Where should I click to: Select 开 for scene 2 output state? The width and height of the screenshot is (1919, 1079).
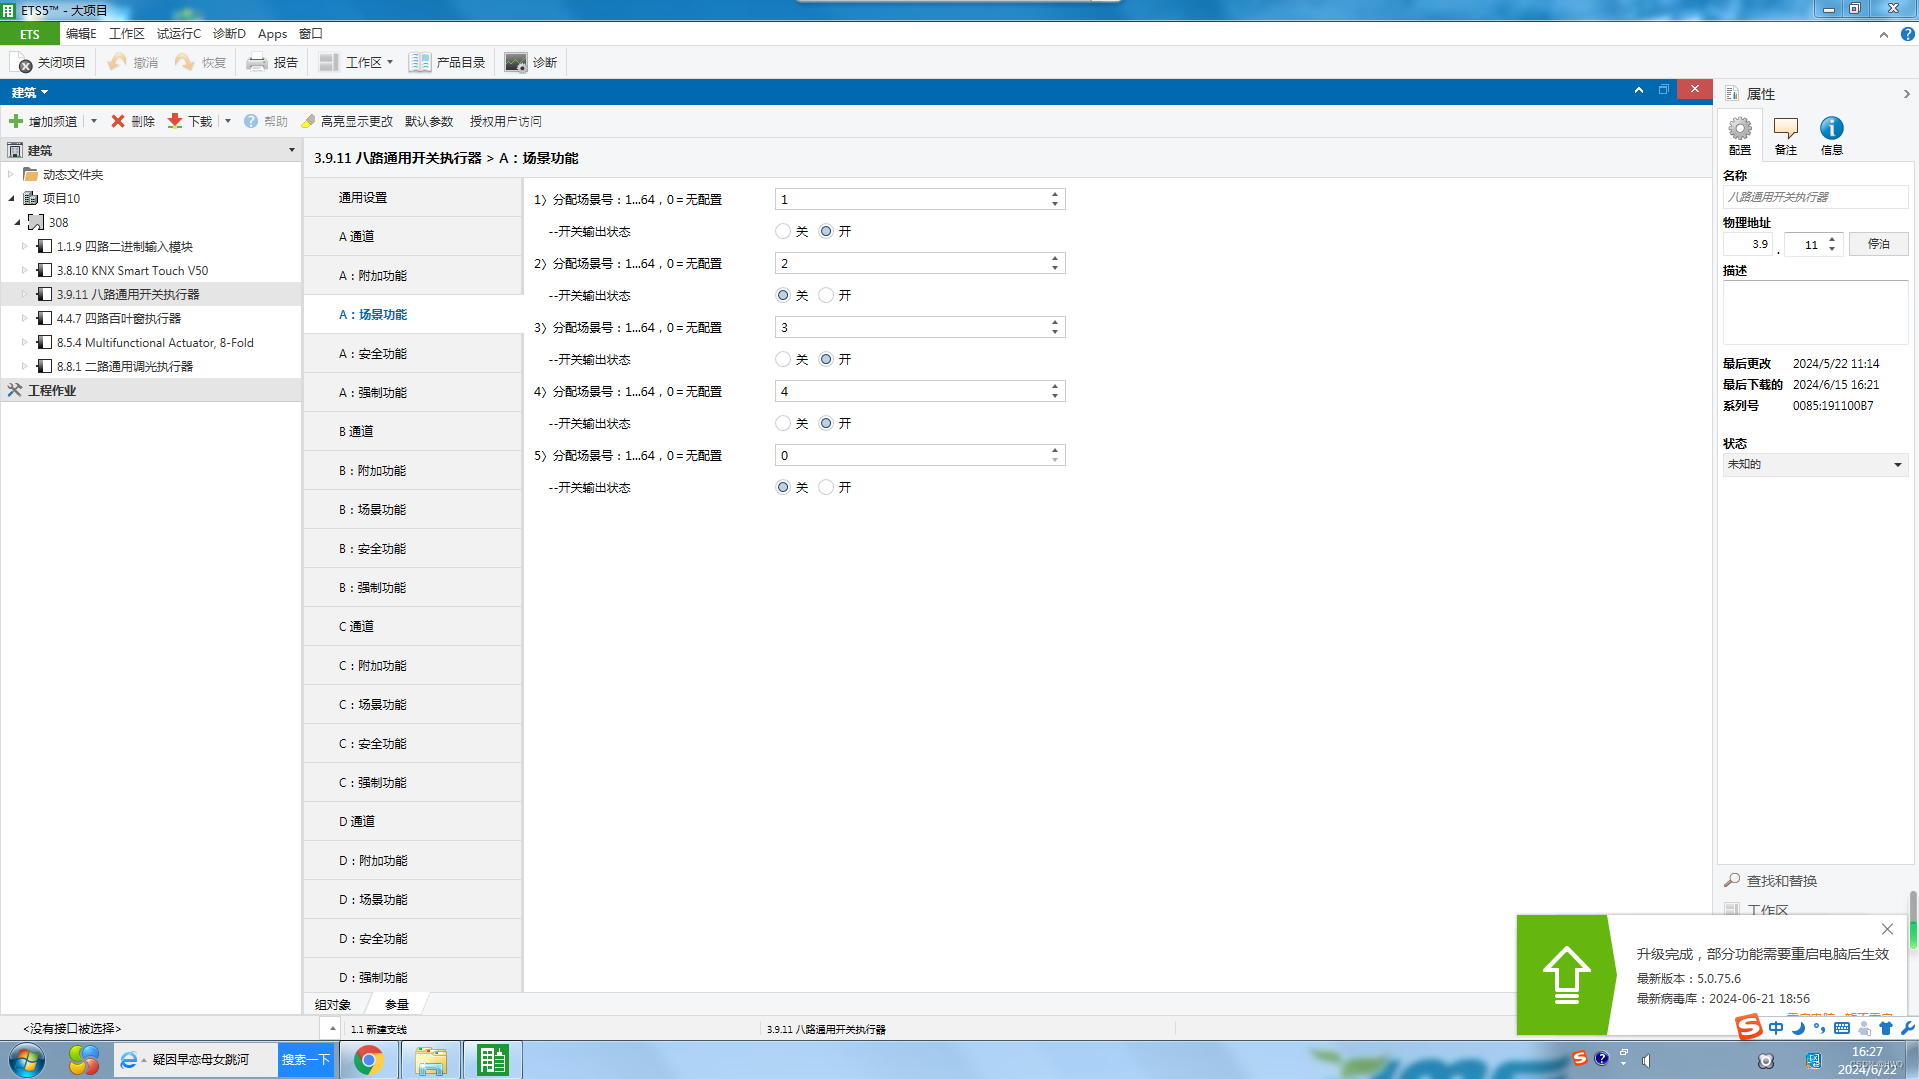click(x=826, y=295)
